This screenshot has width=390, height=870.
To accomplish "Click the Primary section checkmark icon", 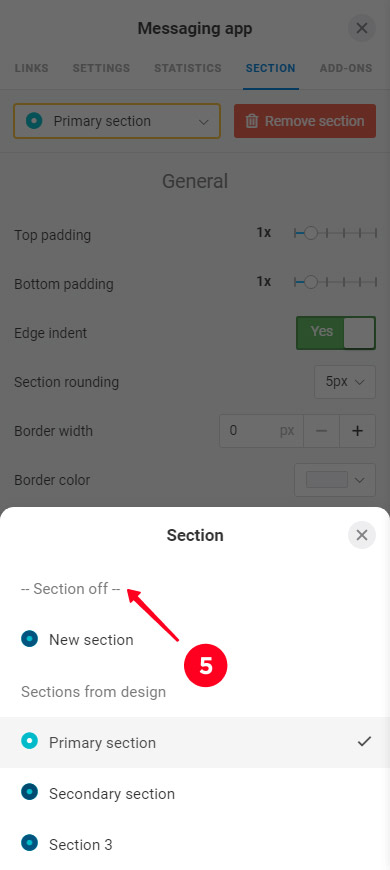I will [364, 741].
